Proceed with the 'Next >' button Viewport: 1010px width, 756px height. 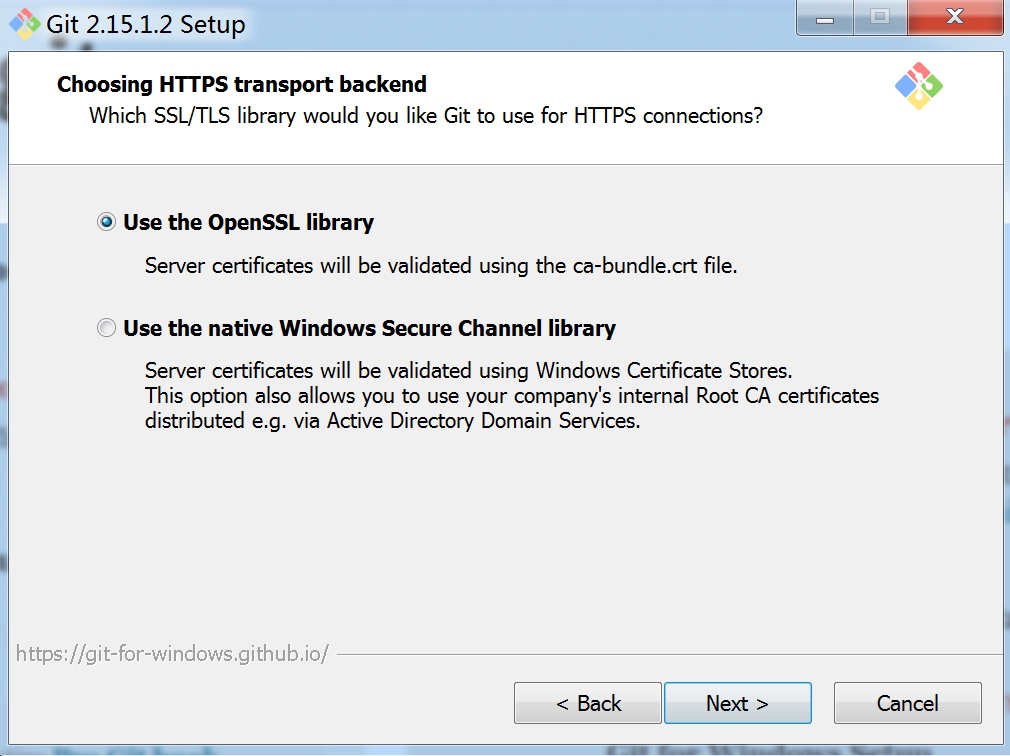tap(738, 703)
